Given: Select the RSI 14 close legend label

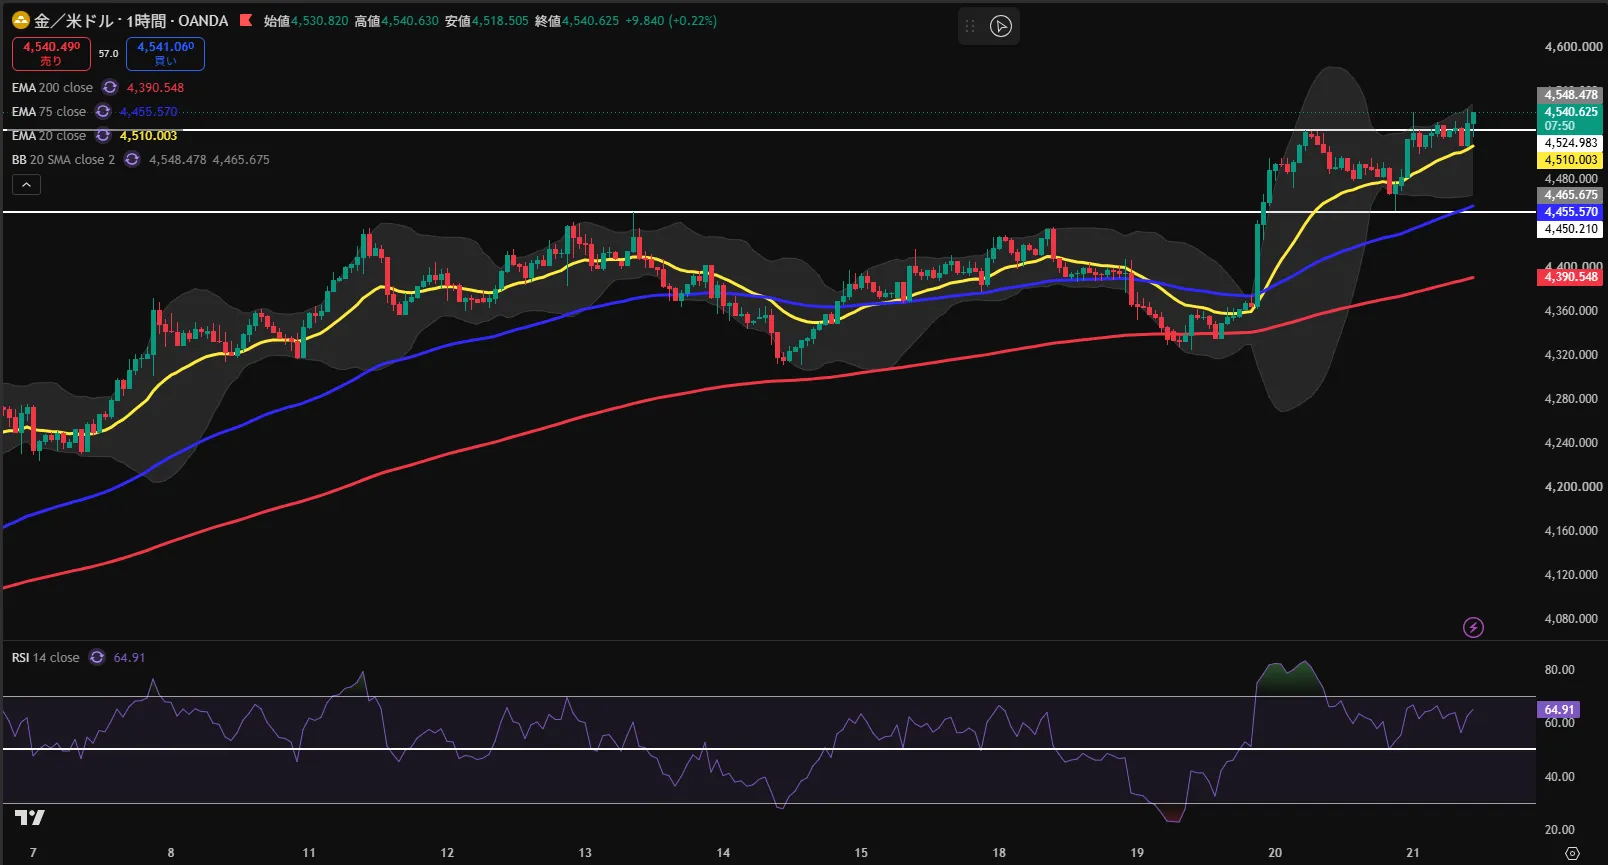Looking at the screenshot, I should click(46, 658).
